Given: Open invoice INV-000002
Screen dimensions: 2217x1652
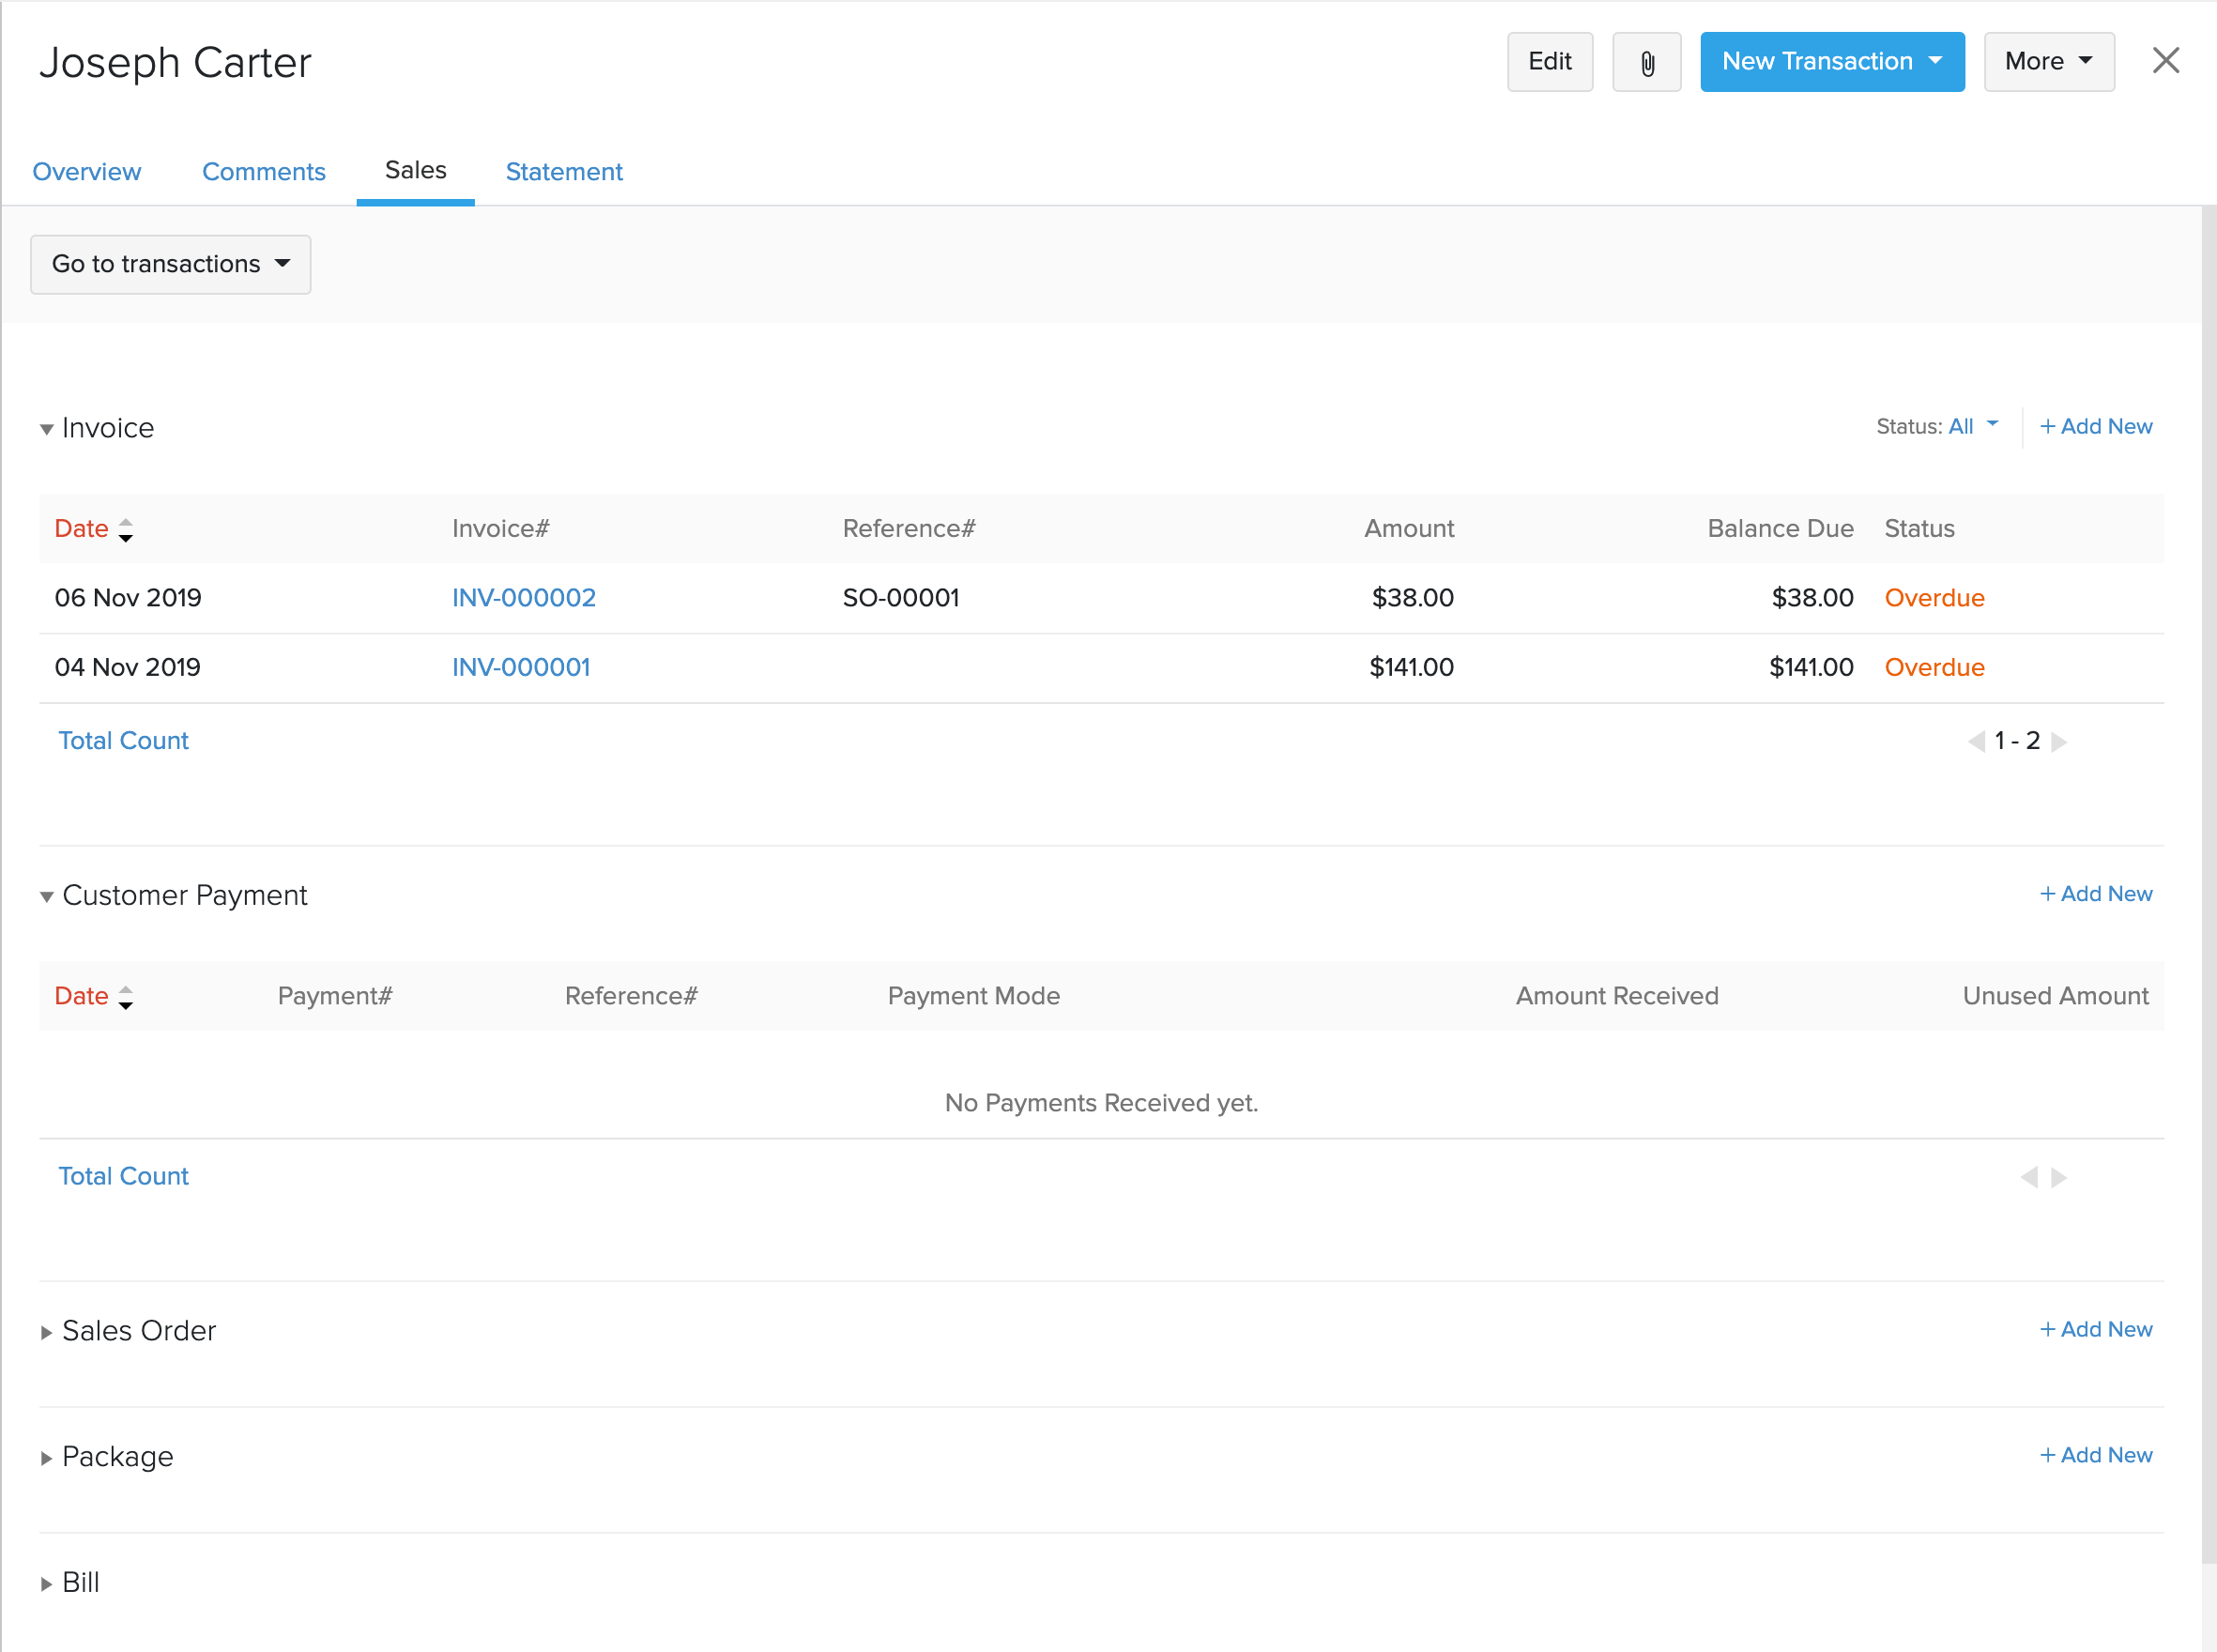Looking at the screenshot, I should pyautogui.click(x=523, y=598).
